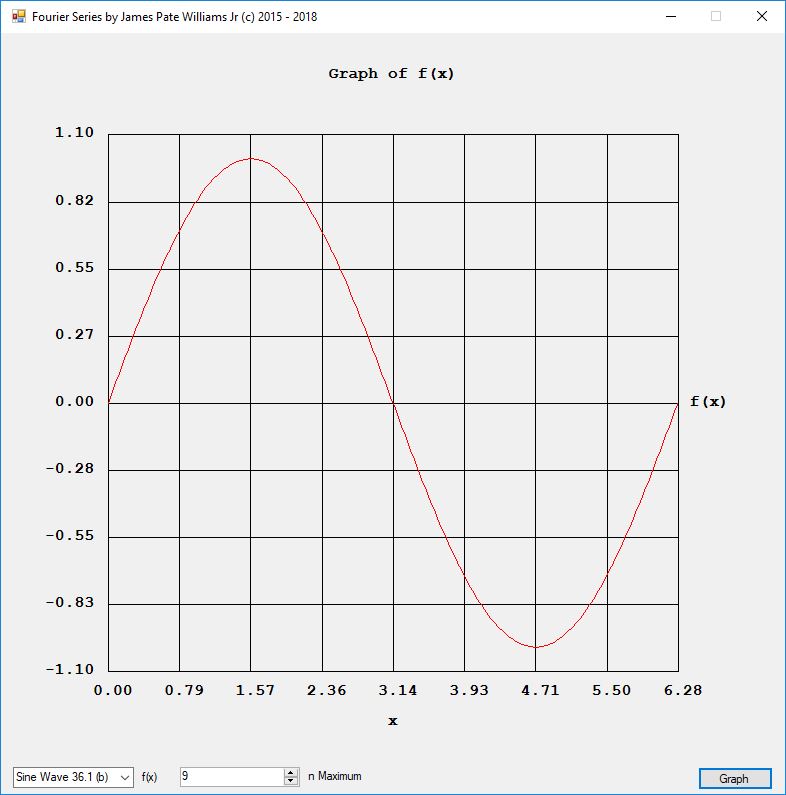Click the x-axis value 6.28
The image size is (786, 795).
point(683,691)
